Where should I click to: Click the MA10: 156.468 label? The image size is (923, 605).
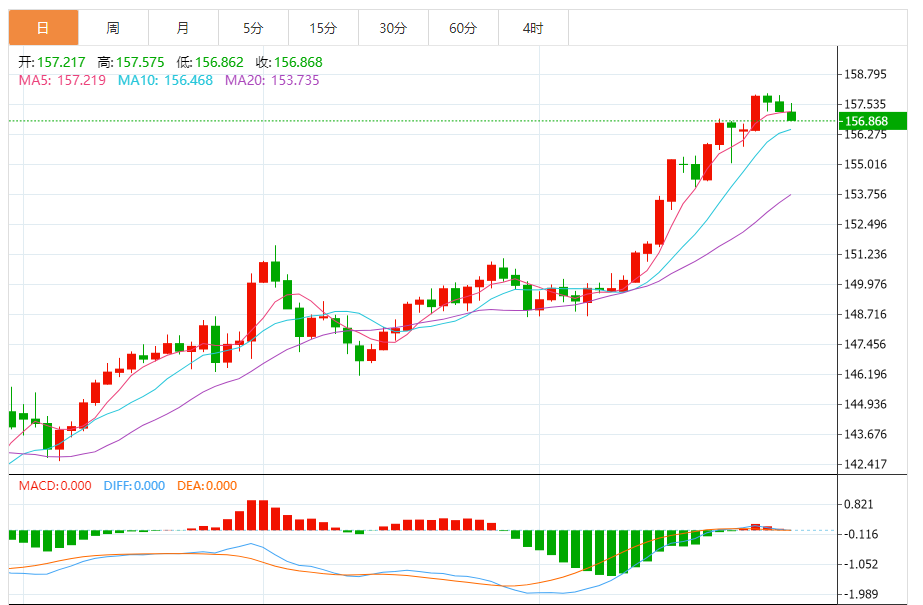(x=165, y=80)
